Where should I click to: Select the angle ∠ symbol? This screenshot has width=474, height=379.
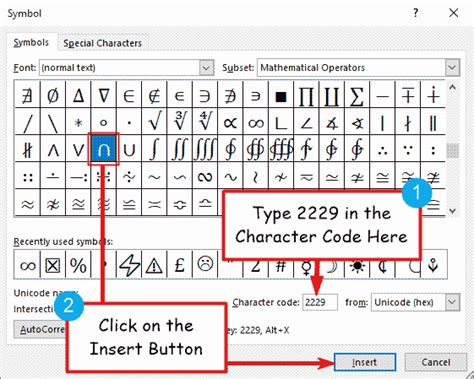306,122
